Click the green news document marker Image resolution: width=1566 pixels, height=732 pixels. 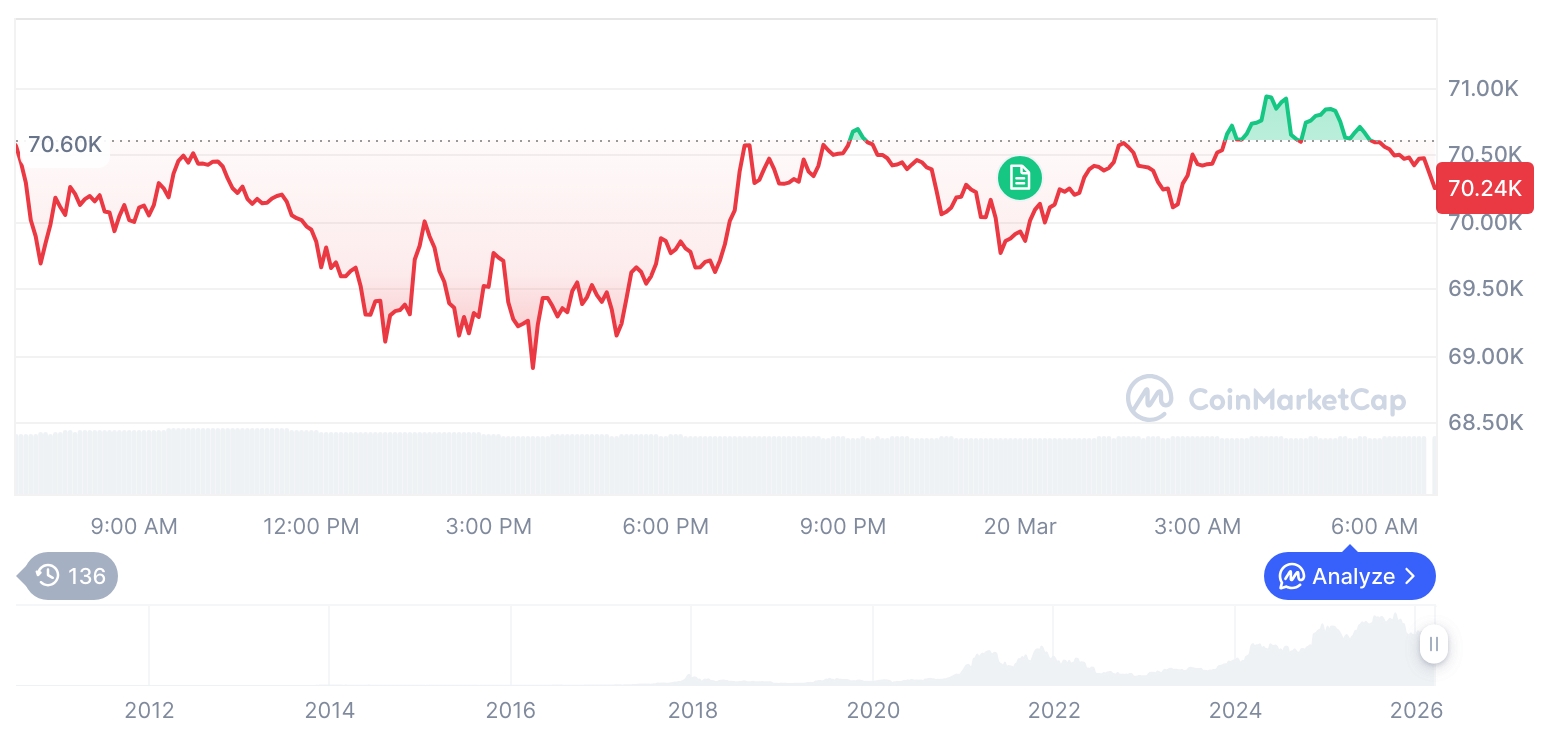1019,178
